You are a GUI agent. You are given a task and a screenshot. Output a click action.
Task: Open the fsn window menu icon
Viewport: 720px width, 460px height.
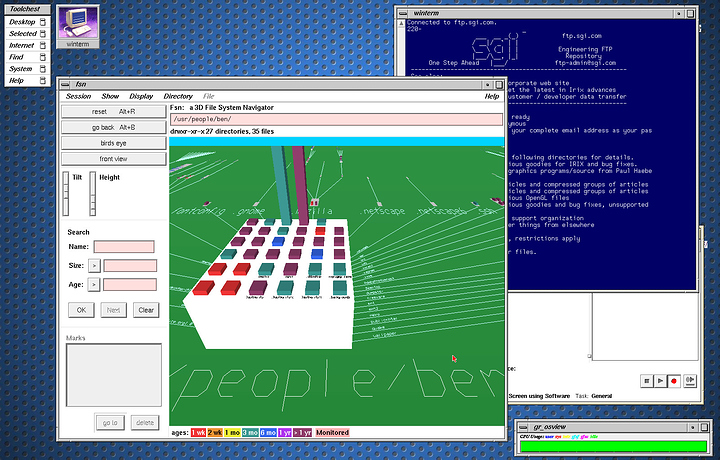[64, 85]
